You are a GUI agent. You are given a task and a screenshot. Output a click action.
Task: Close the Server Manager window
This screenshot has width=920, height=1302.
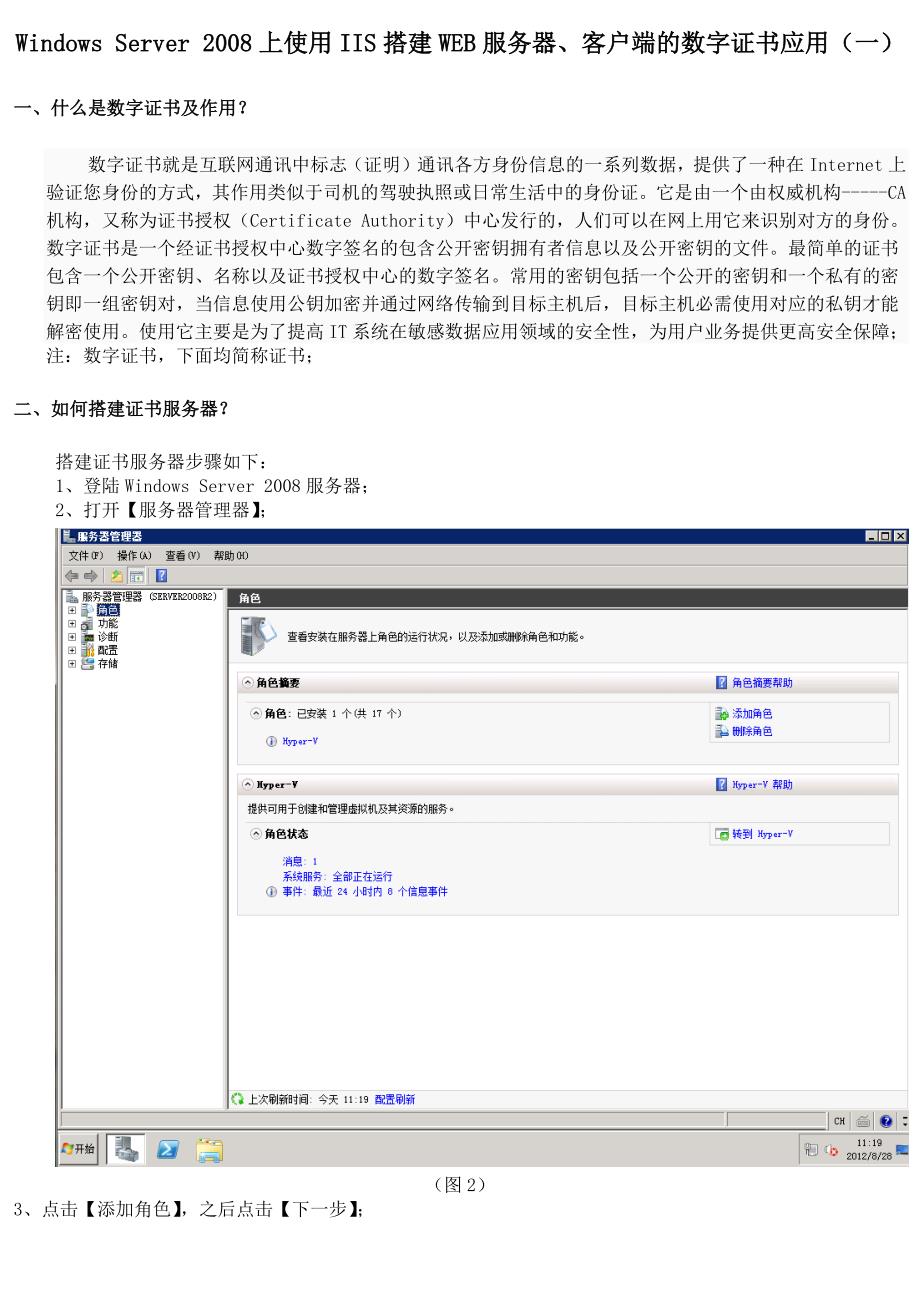tap(901, 537)
